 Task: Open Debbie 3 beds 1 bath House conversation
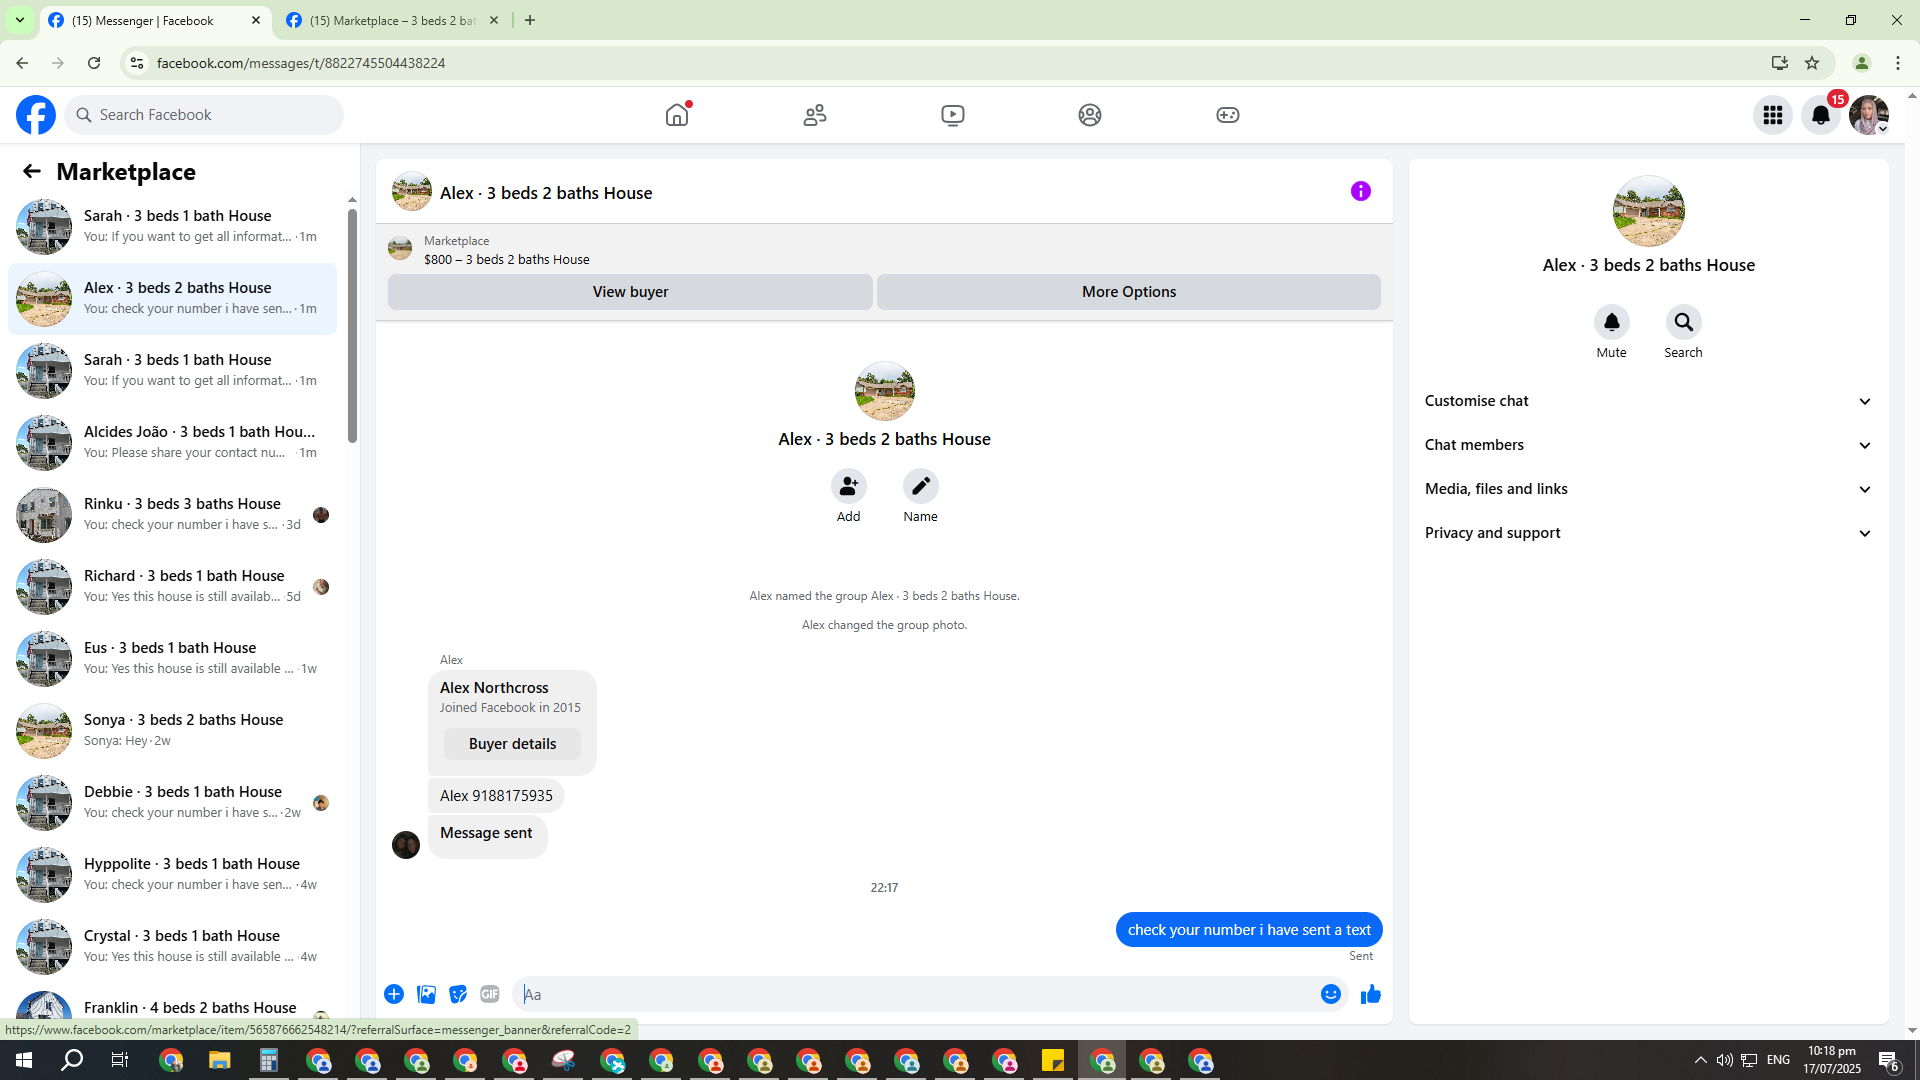pyautogui.click(x=172, y=803)
